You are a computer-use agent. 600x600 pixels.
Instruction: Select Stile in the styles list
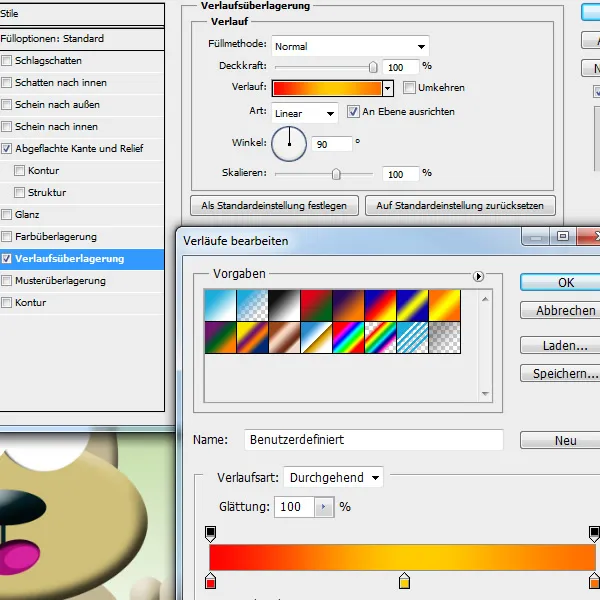(82, 14)
